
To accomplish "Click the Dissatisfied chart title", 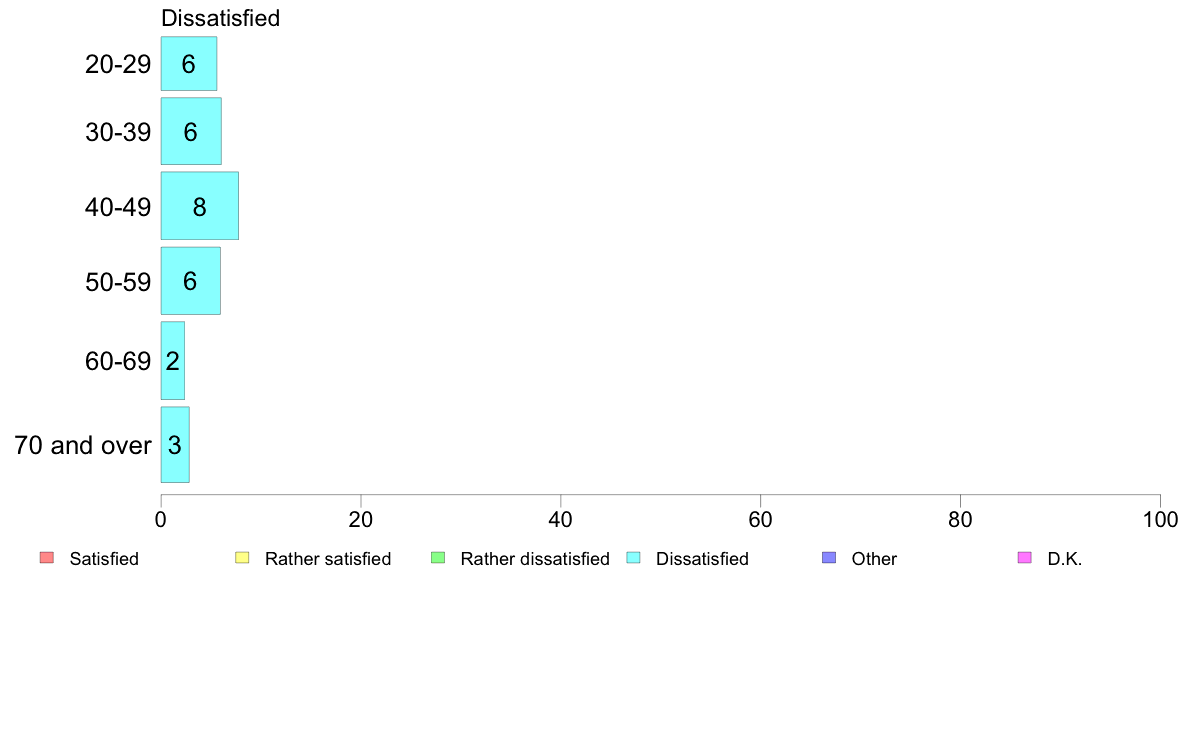I will tap(220, 18).
